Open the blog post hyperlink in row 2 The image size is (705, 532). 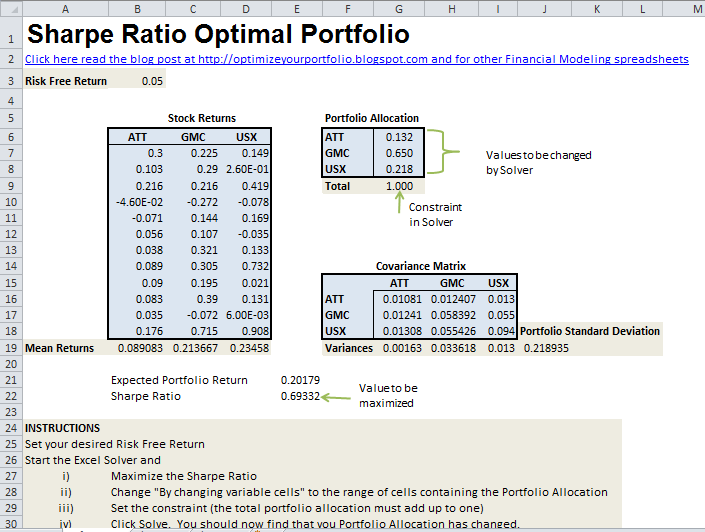pyautogui.click(x=357, y=59)
